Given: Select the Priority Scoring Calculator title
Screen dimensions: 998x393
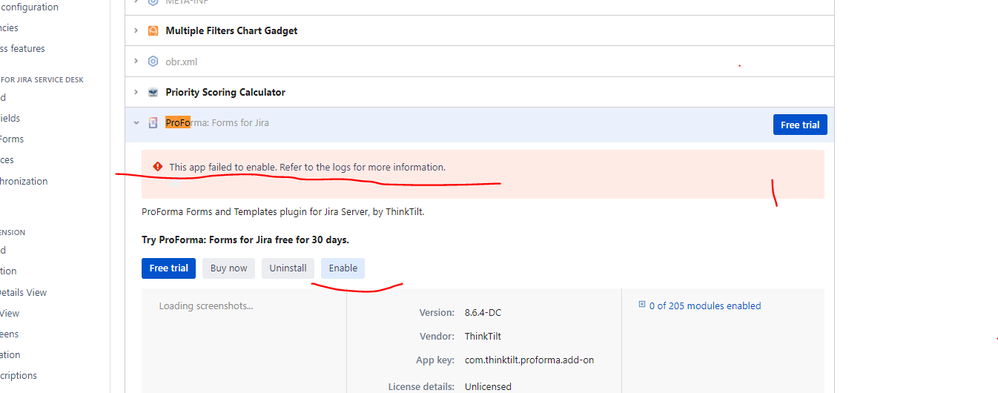Looking at the screenshot, I should (225, 92).
